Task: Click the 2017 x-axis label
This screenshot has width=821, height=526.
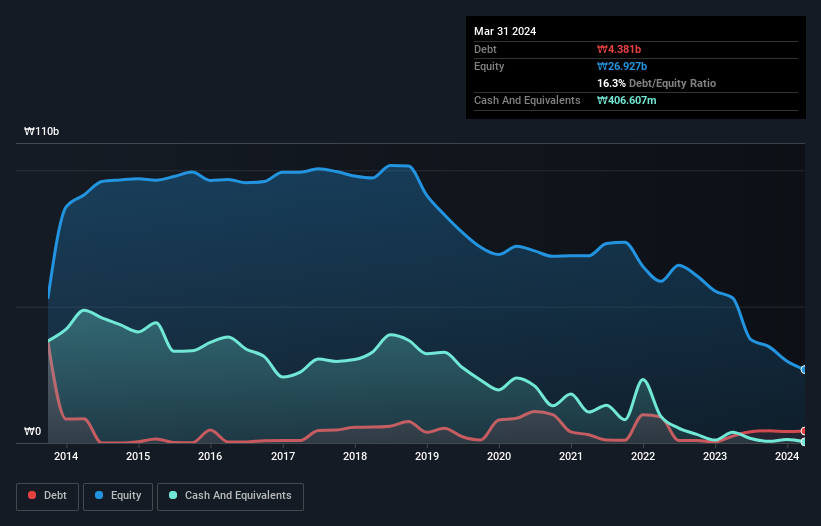Action: pos(283,456)
